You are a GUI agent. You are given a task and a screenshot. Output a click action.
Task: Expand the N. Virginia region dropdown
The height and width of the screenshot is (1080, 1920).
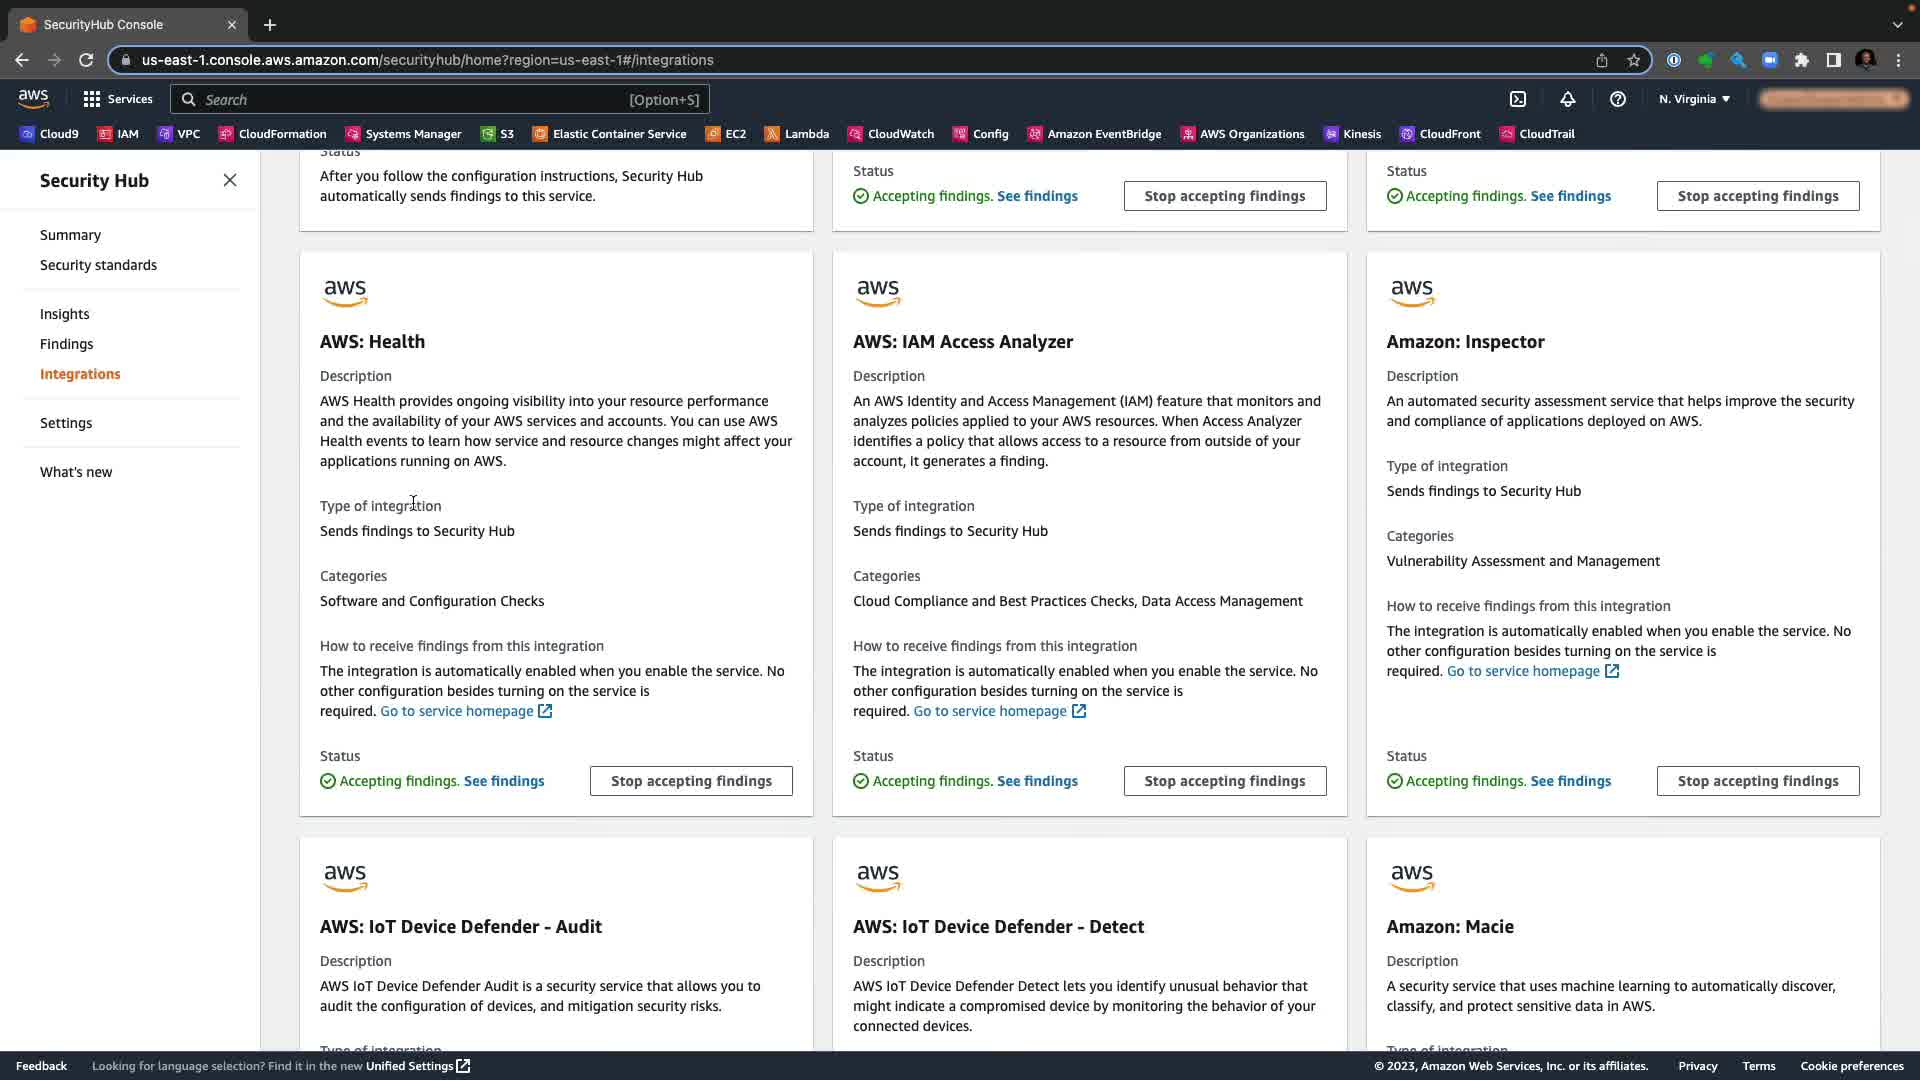1694,99
